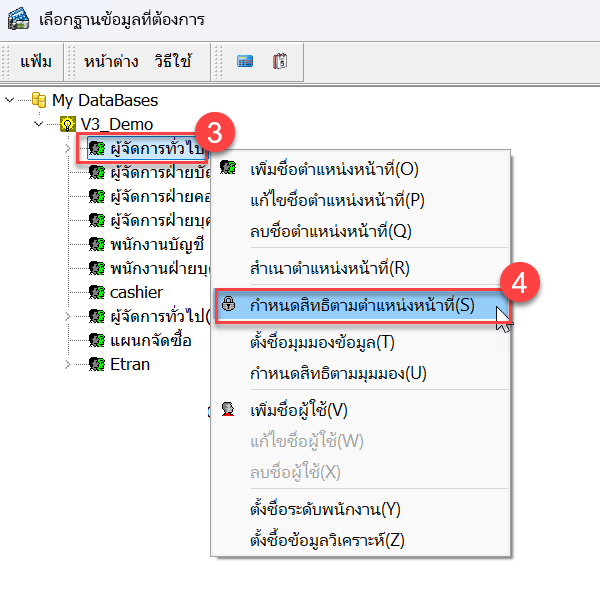The height and width of the screenshot is (598, 600).
Task: Click the role icon beside พนักงานฝ่ายบุ
Action: point(97,268)
